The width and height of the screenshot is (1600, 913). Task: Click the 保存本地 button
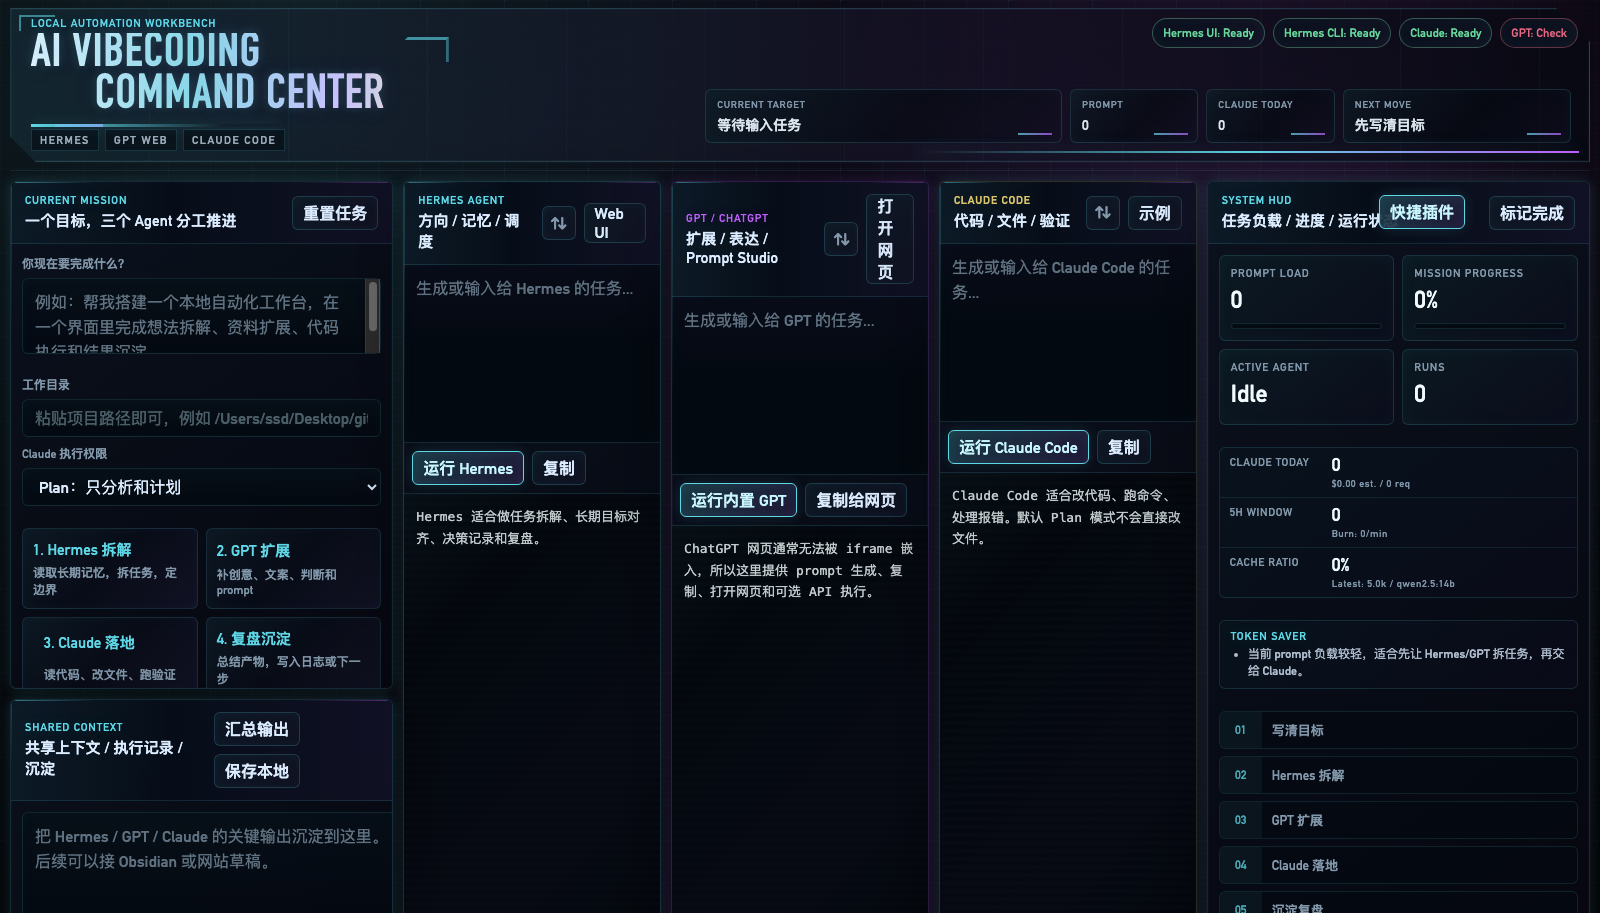point(256,771)
